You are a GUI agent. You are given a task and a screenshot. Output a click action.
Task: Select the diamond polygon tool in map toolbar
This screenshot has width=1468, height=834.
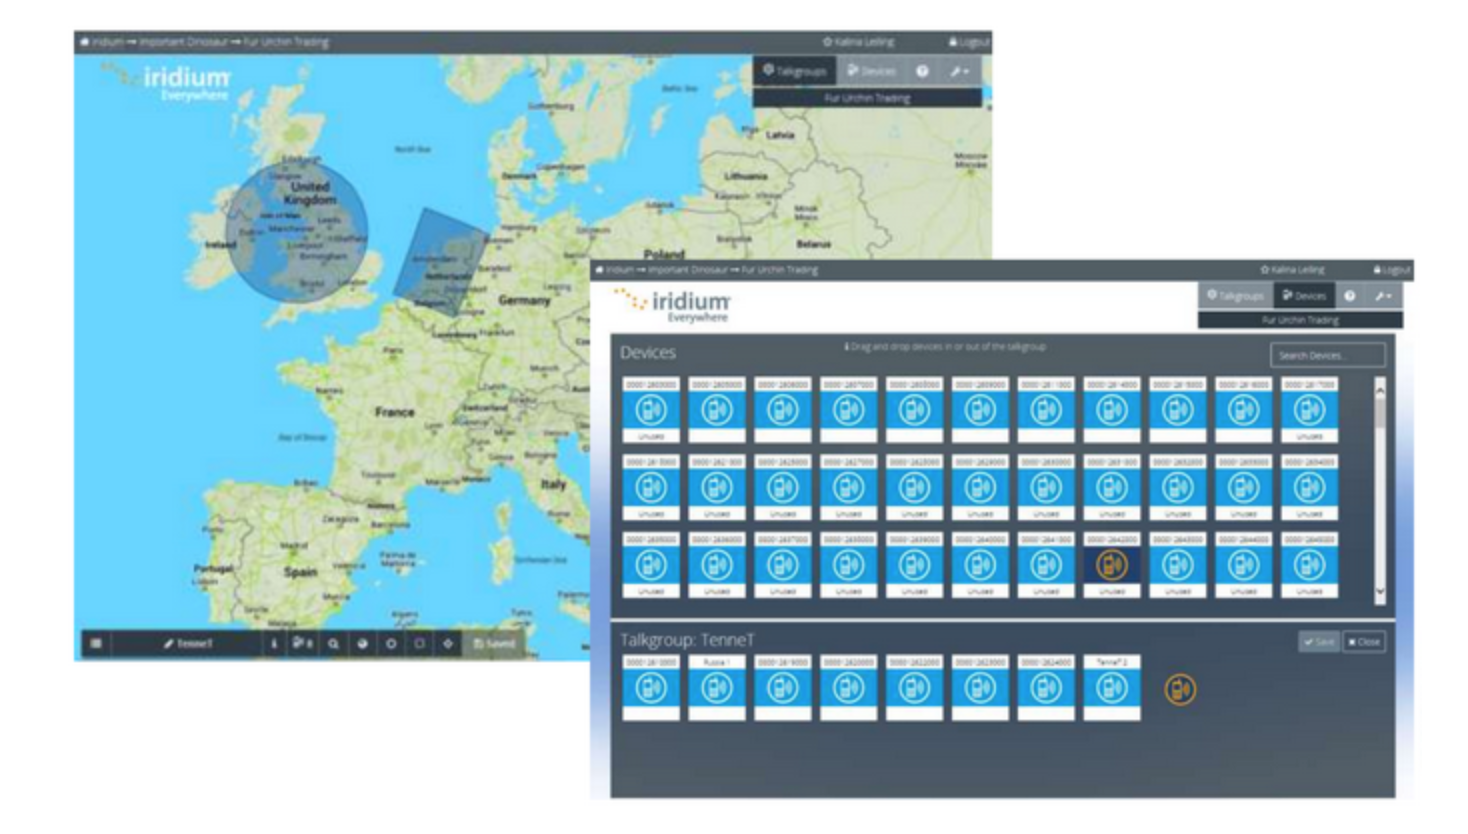(x=448, y=643)
